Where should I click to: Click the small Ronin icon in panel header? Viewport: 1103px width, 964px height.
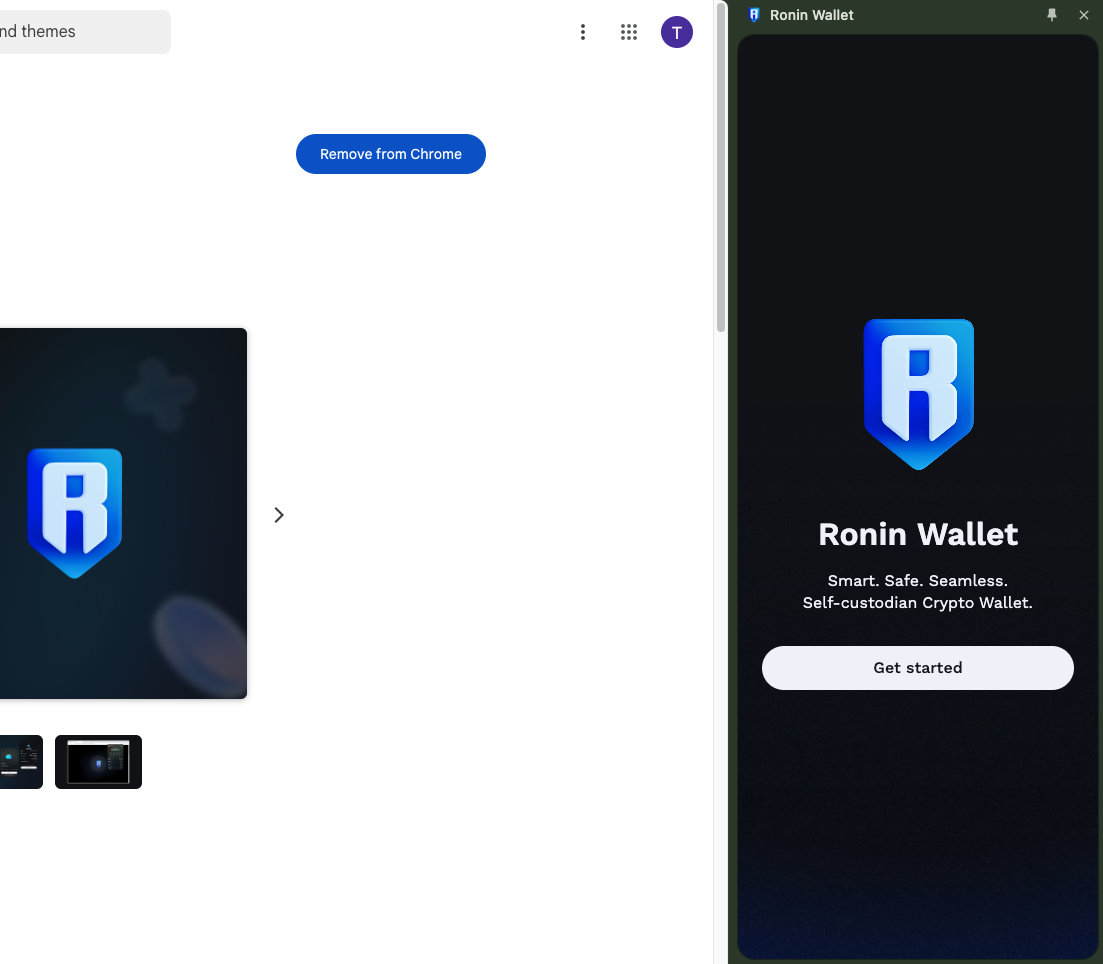[754, 15]
